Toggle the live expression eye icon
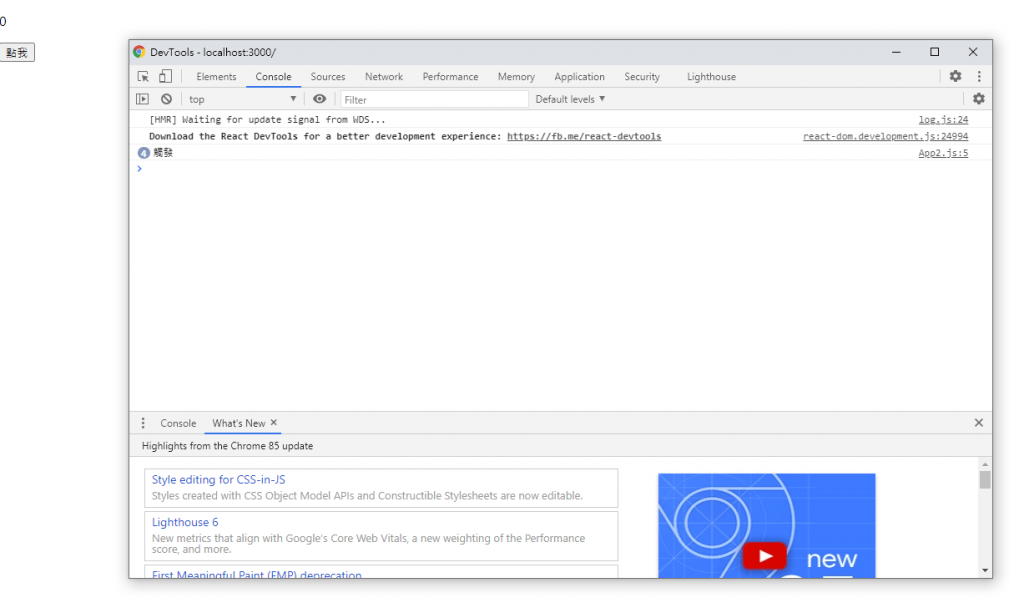This screenshot has height=608, width=1024. 319,99
